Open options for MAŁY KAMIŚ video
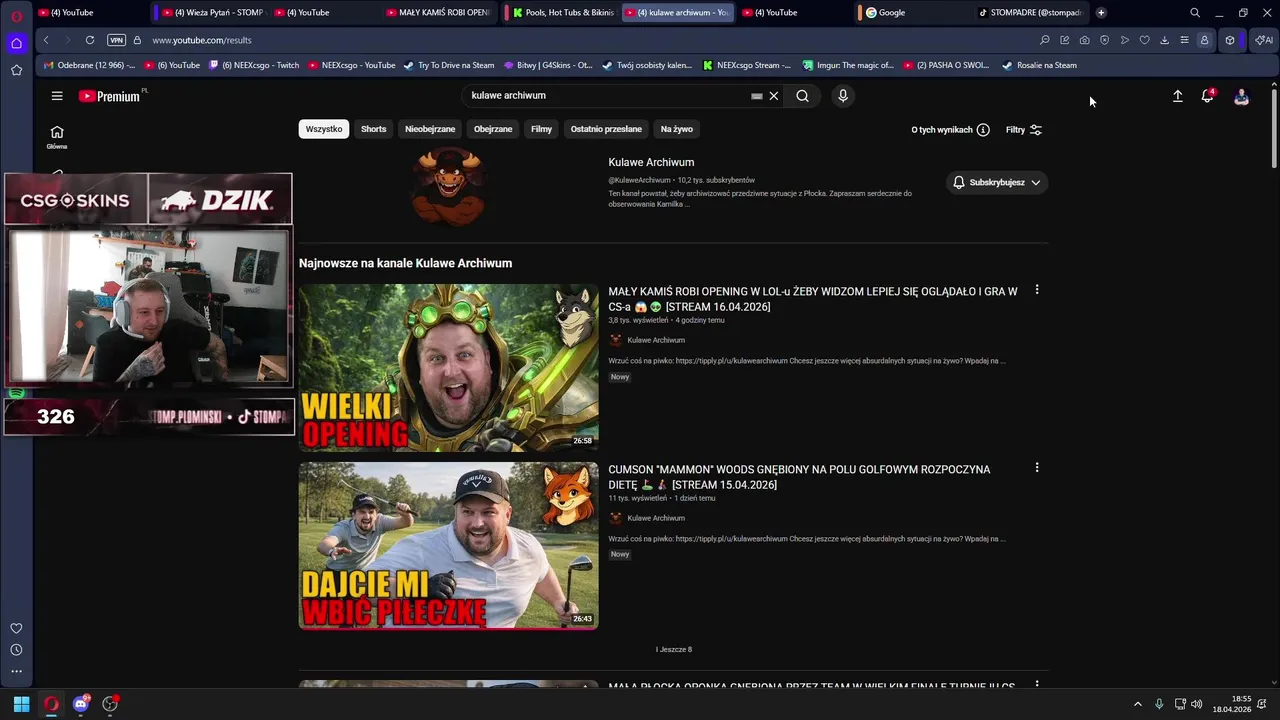Image resolution: width=1280 pixels, height=720 pixels. tap(1037, 290)
